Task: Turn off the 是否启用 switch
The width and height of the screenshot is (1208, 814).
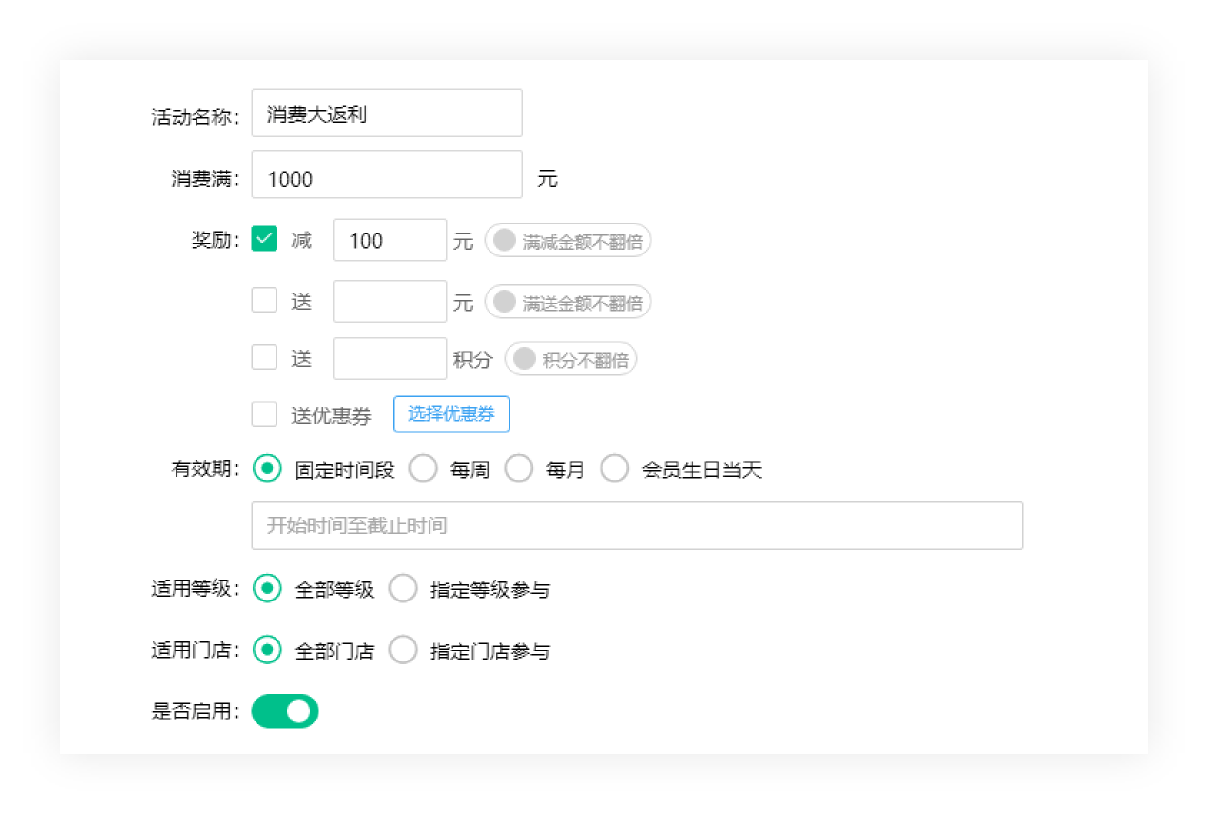Action: point(285,711)
